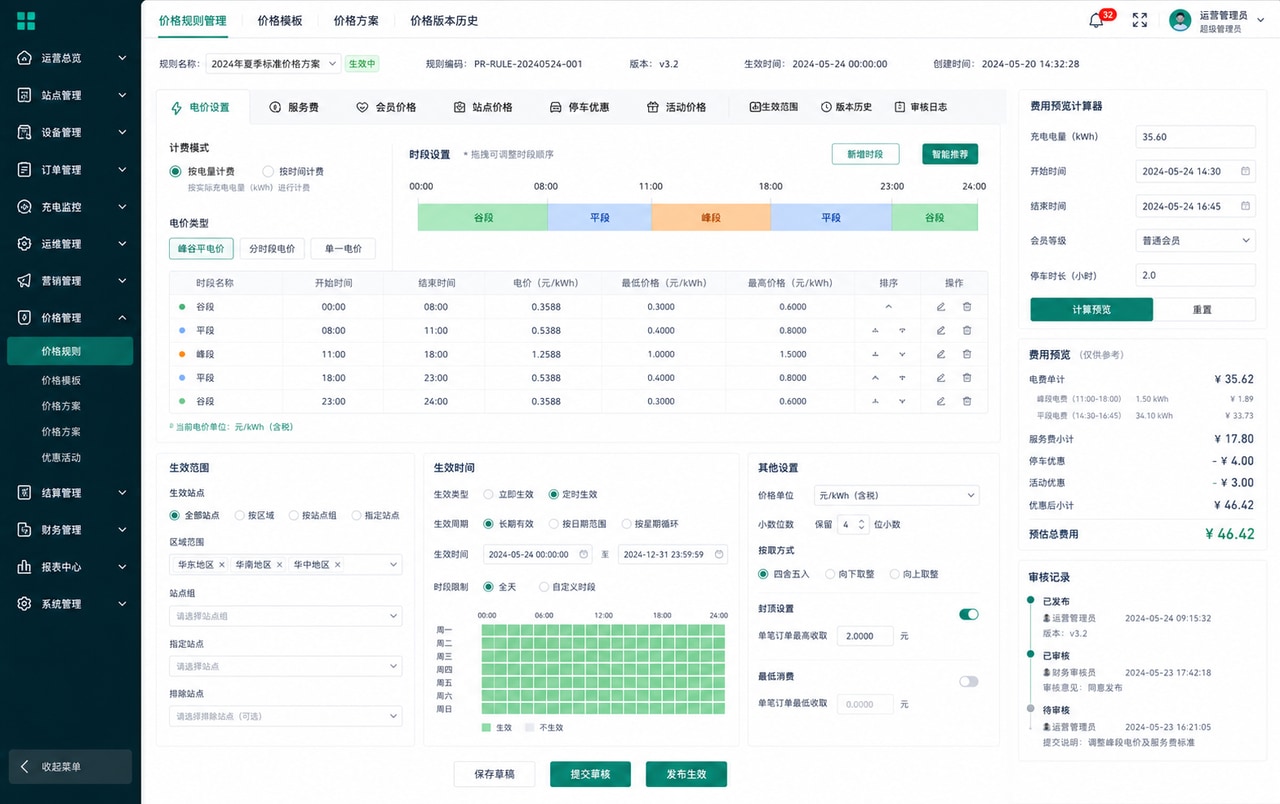
Task: Click the 平段 segment starting at 08:00
Action: (599, 217)
